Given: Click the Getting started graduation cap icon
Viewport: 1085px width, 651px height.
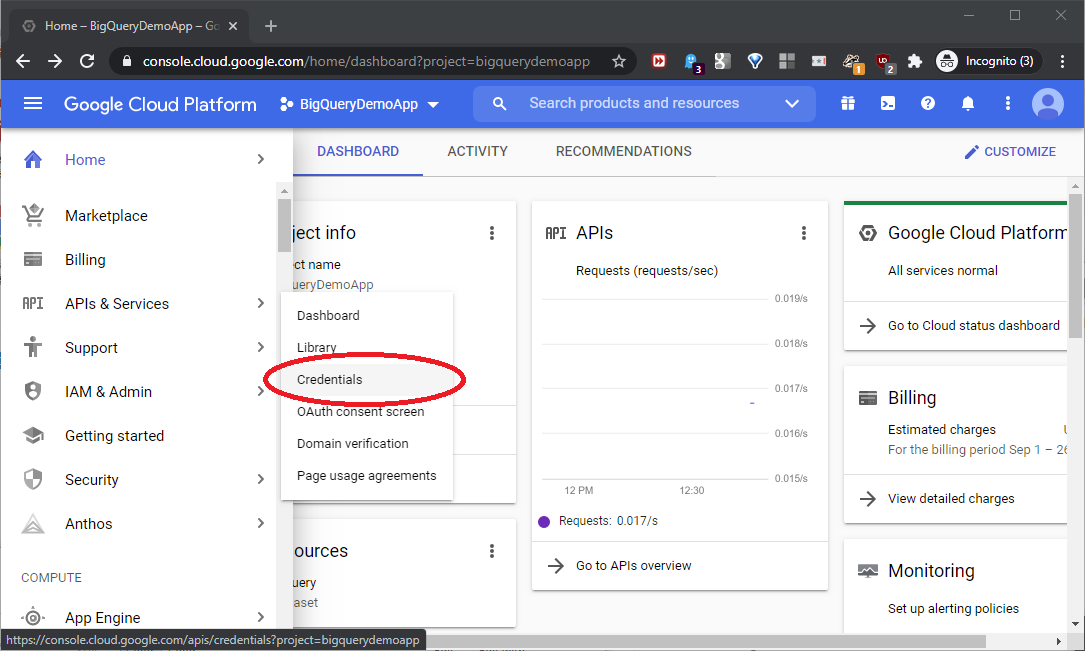Looking at the screenshot, I should [x=33, y=436].
